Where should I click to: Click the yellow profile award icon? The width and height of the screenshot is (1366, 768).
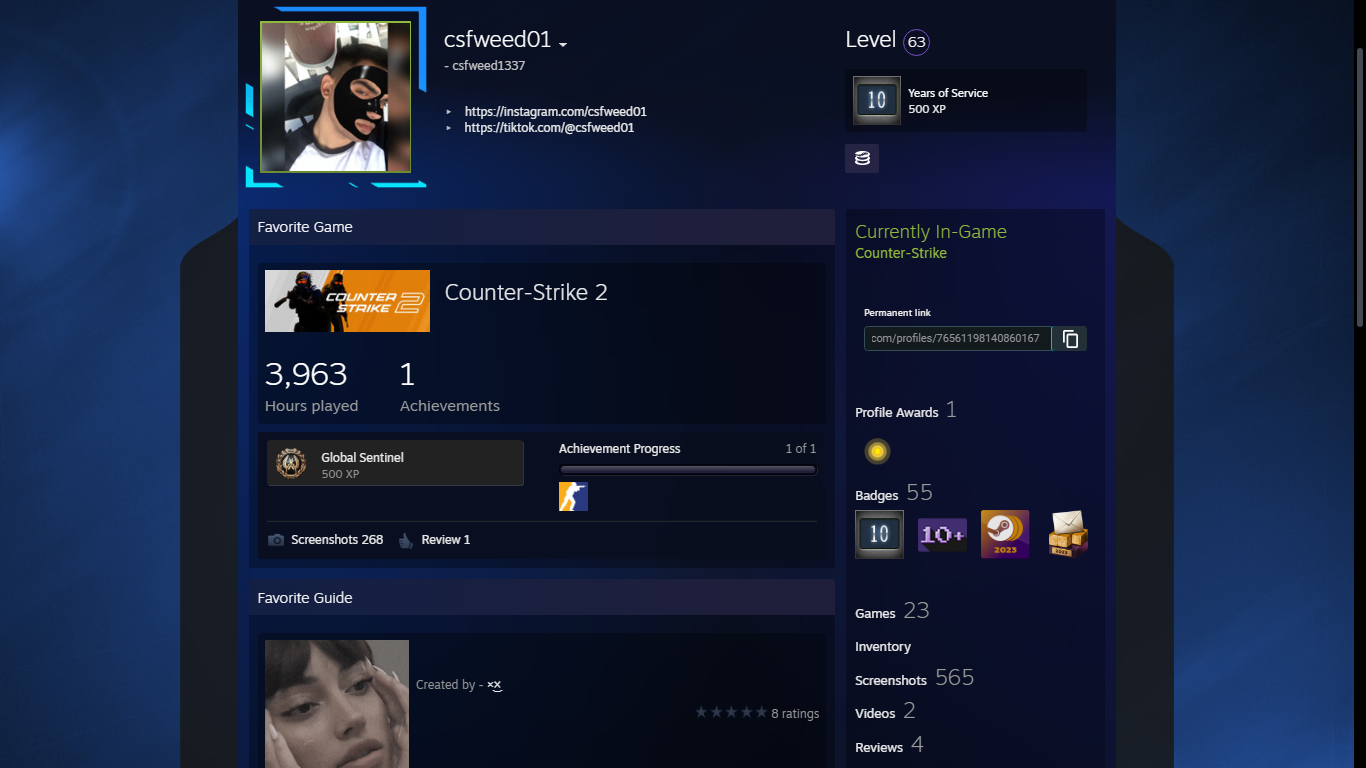coord(877,452)
